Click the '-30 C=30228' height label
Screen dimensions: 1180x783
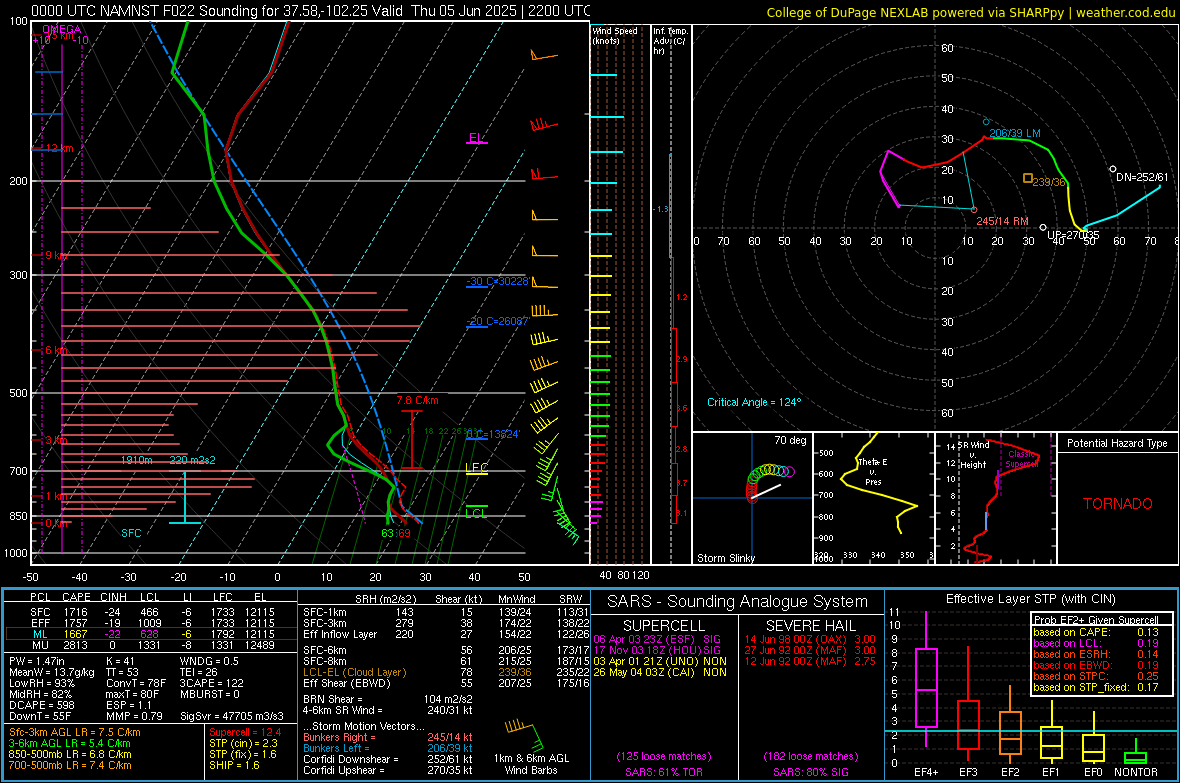tap(497, 282)
